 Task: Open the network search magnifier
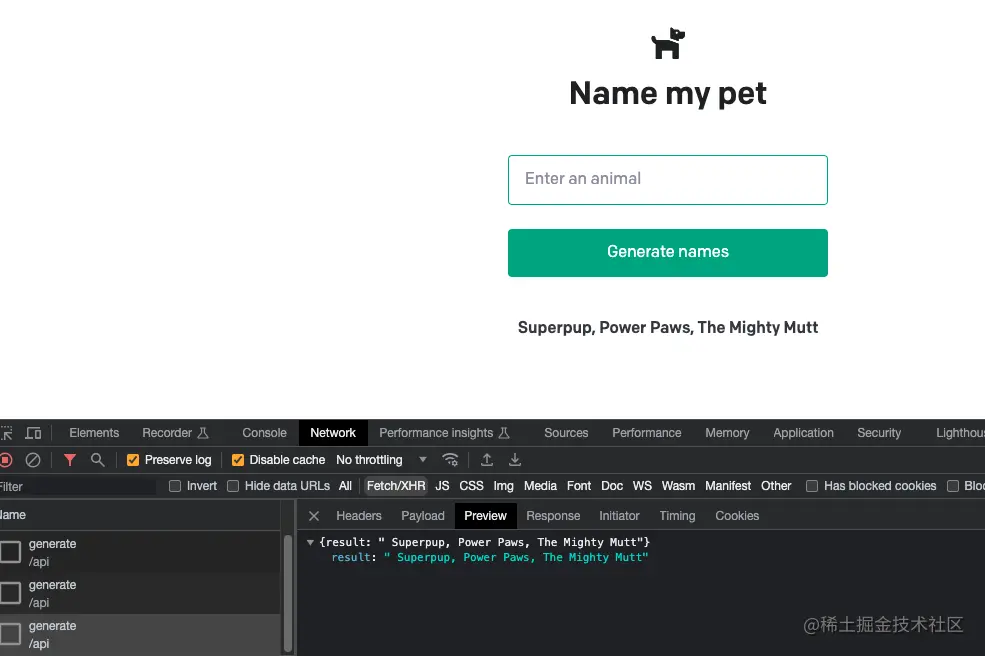[98, 460]
